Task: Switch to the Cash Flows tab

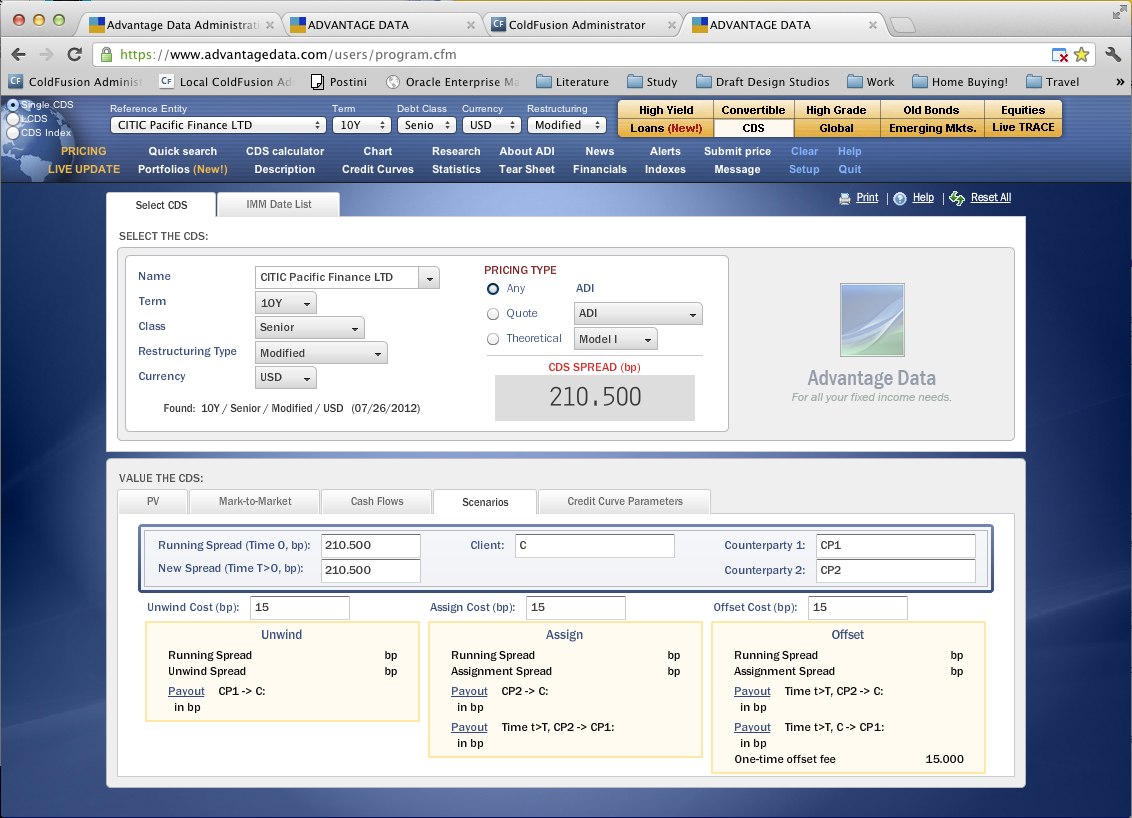Action: pyautogui.click(x=377, y=502)
